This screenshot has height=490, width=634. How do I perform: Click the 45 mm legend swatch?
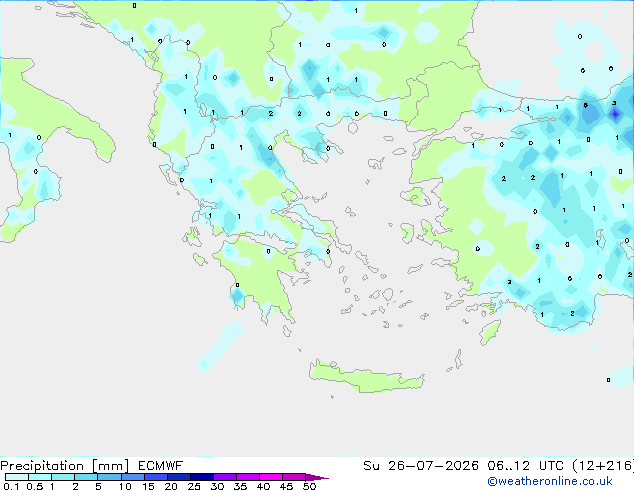(294, 477)
